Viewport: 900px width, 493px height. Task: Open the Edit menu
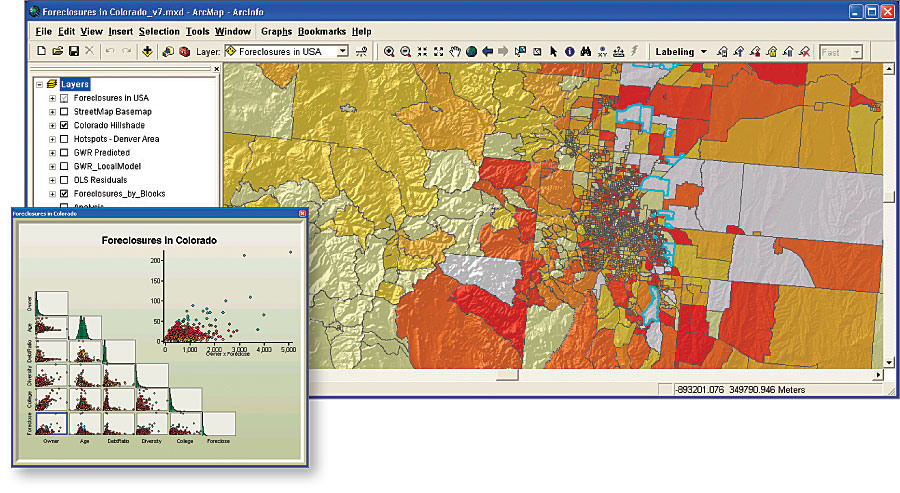67,32
